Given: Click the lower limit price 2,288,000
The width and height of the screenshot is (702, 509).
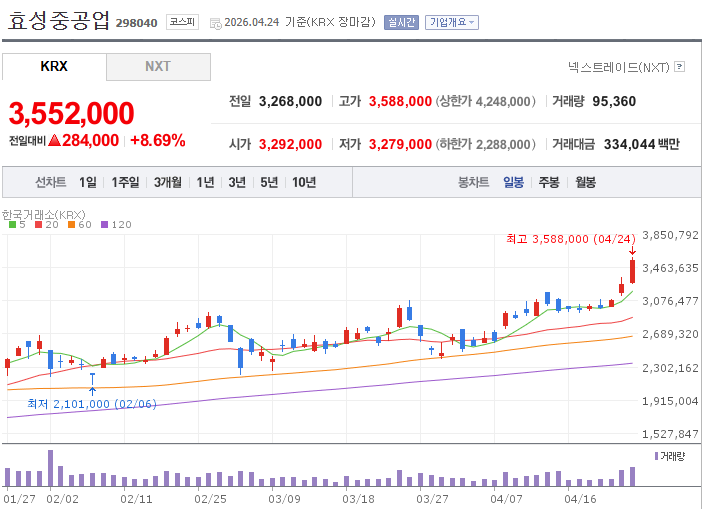Looking at the screenshot, I should click(503, 145).
